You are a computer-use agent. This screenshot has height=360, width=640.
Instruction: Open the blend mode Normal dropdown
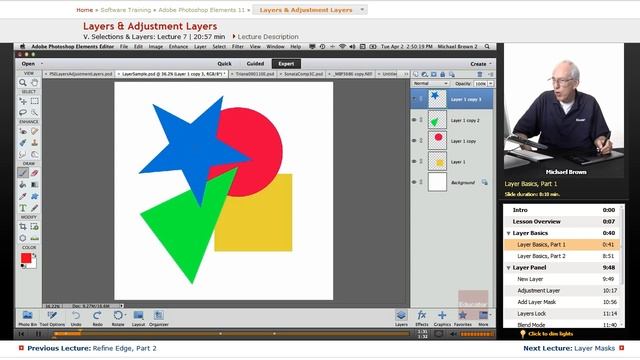pyautogui.click(x=430, y=83)
